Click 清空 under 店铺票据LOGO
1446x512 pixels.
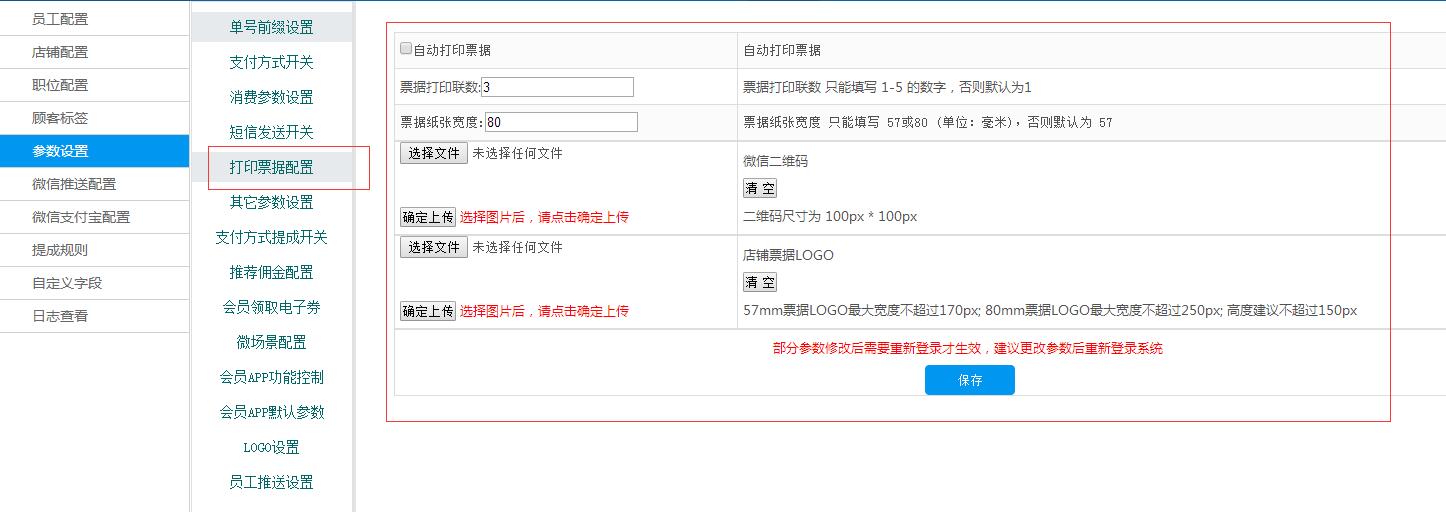[x=760, y=282]
